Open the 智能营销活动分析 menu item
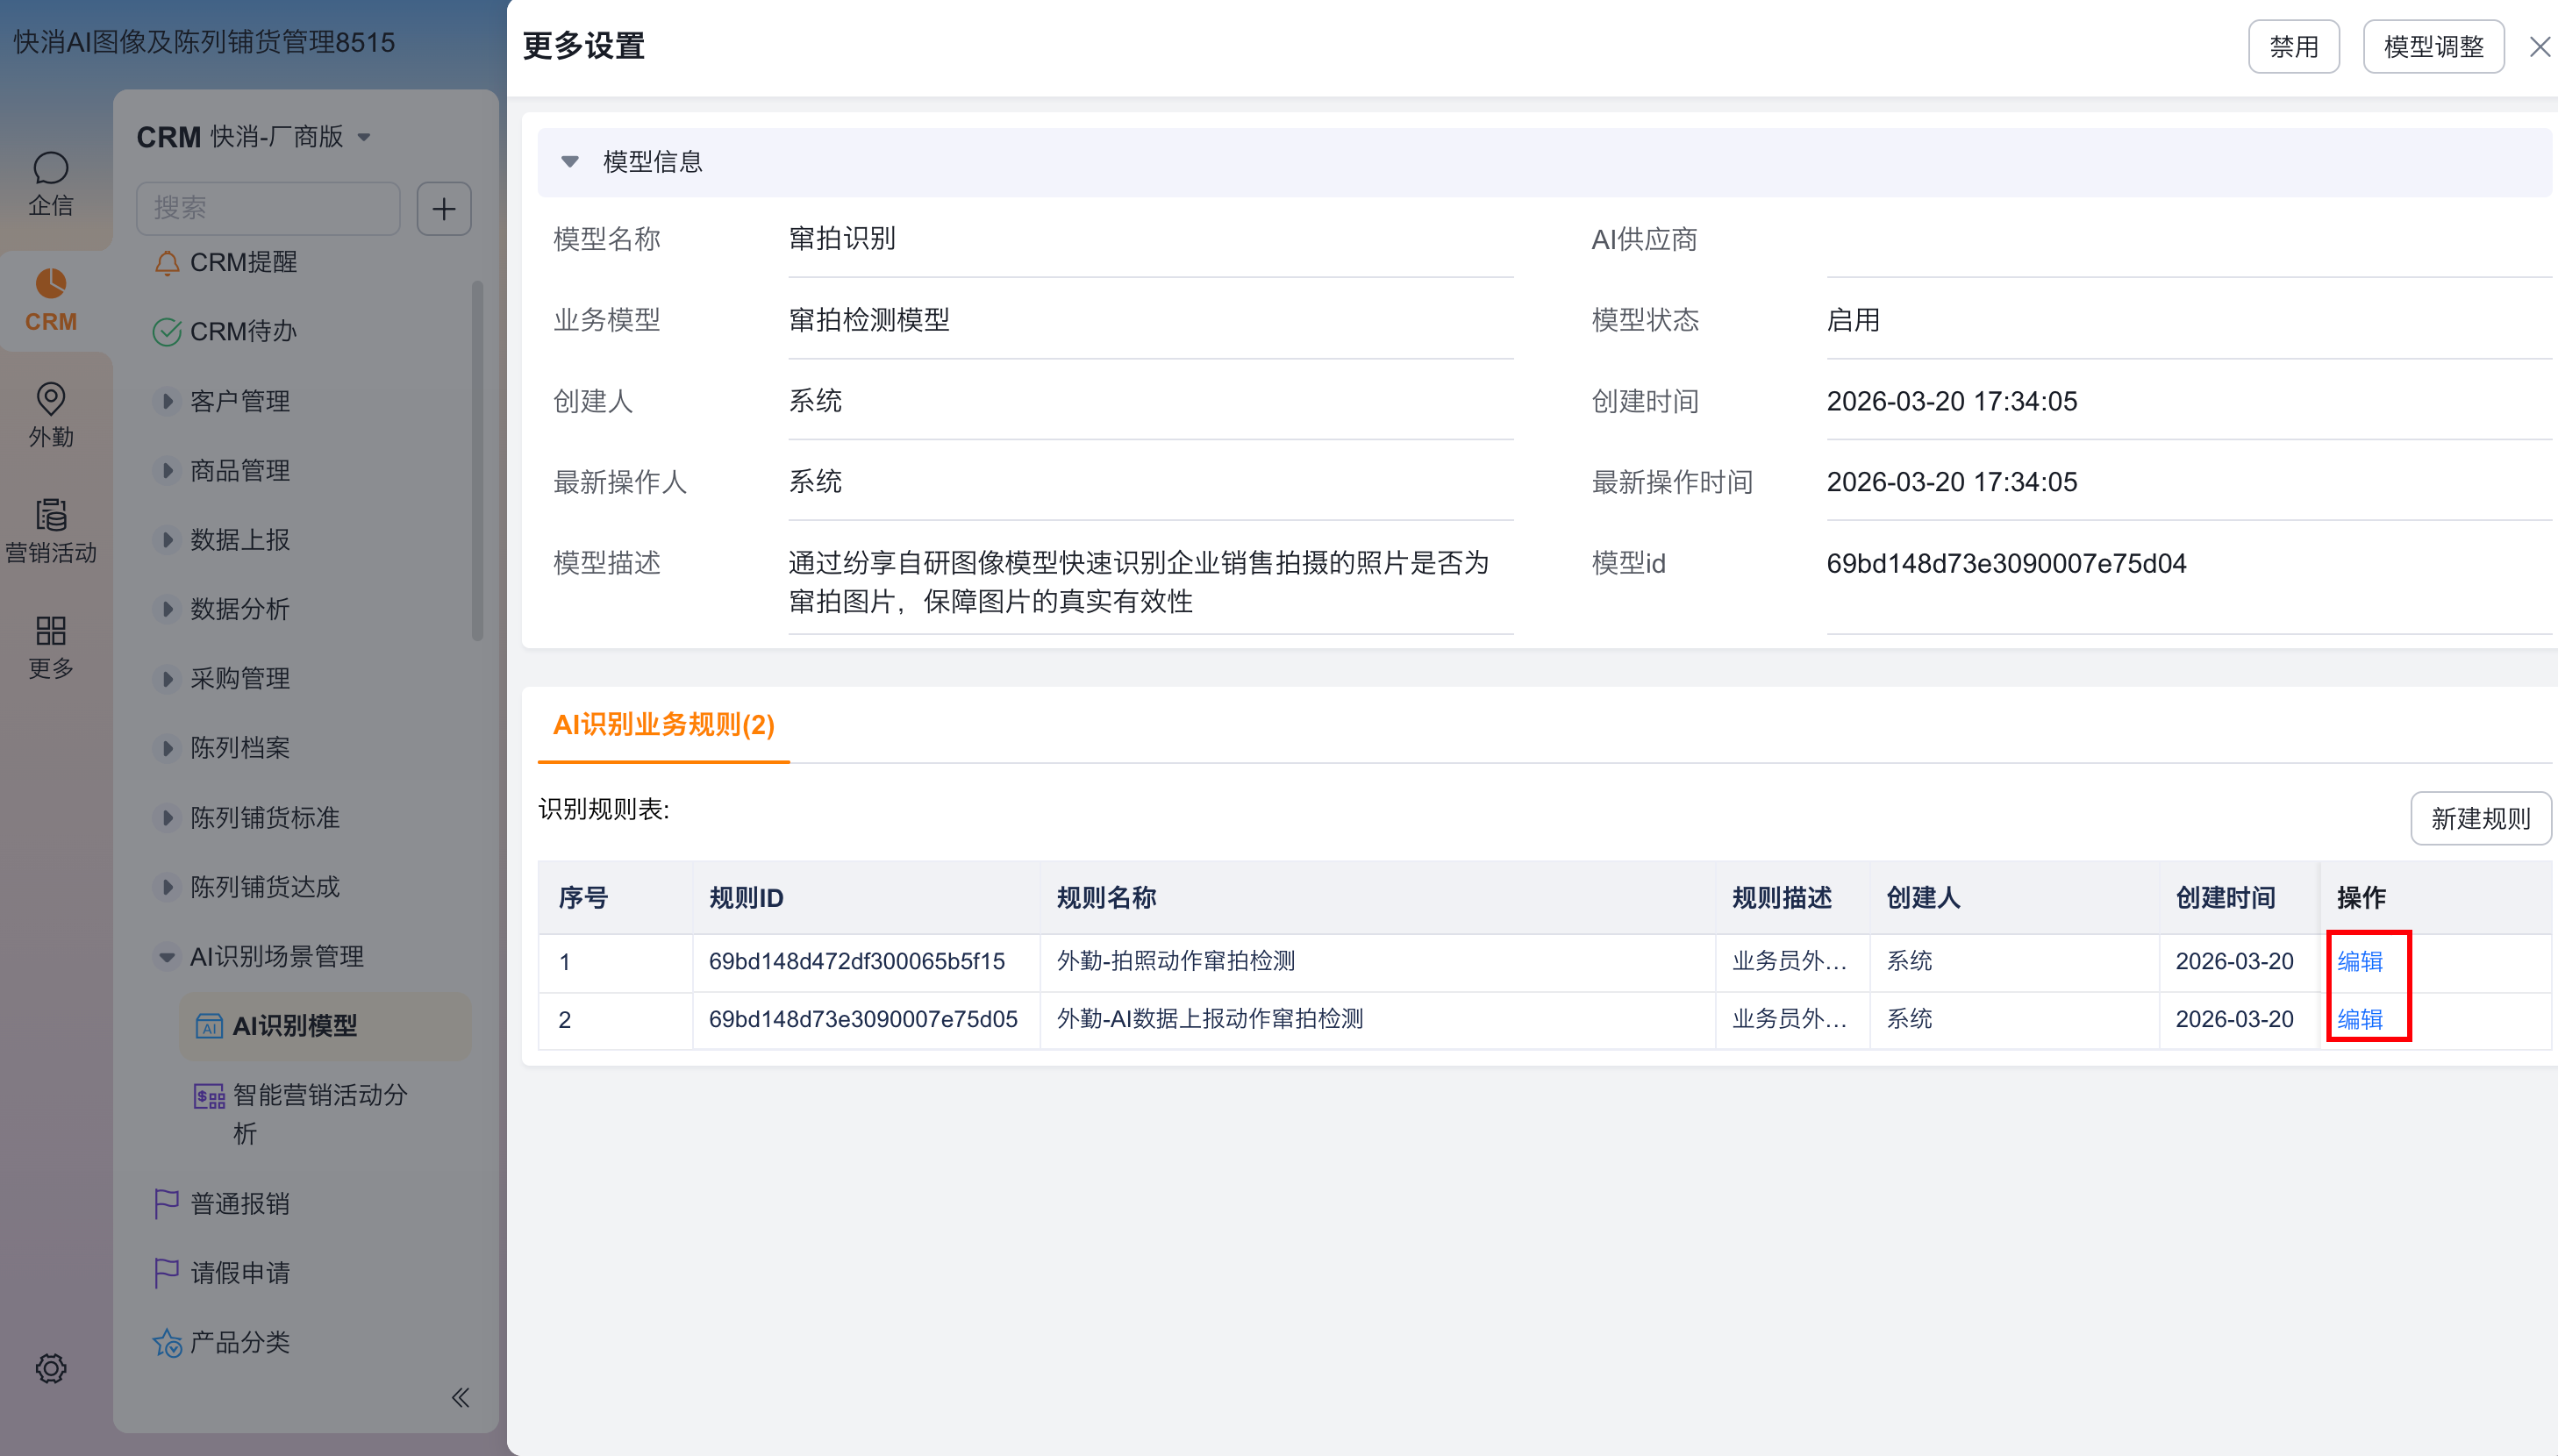Viewport: 2558px width, 1456px height. (x=319, y=1095)
